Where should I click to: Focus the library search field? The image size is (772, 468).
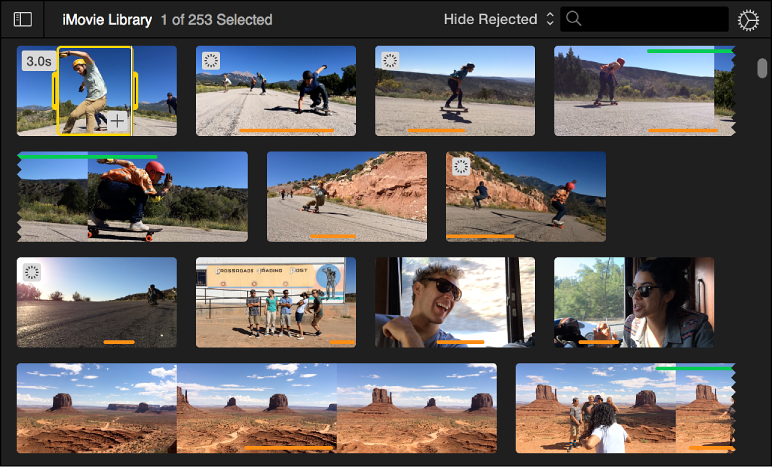644,19
